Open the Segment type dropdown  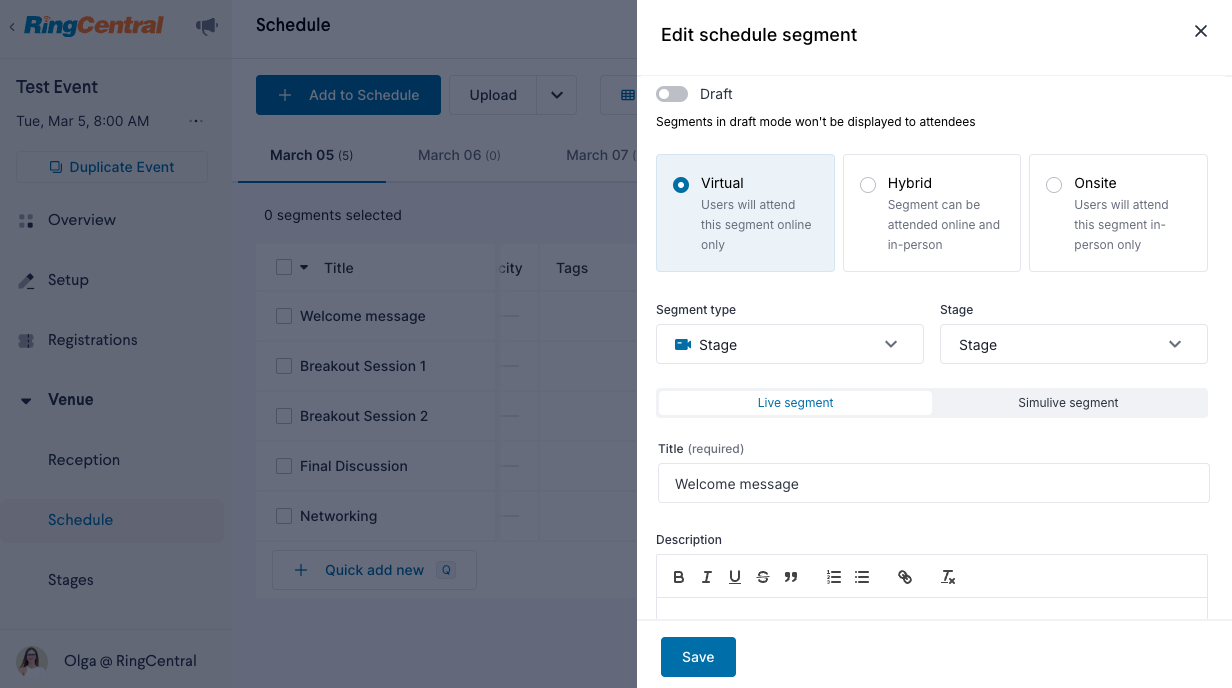point(790,344)
